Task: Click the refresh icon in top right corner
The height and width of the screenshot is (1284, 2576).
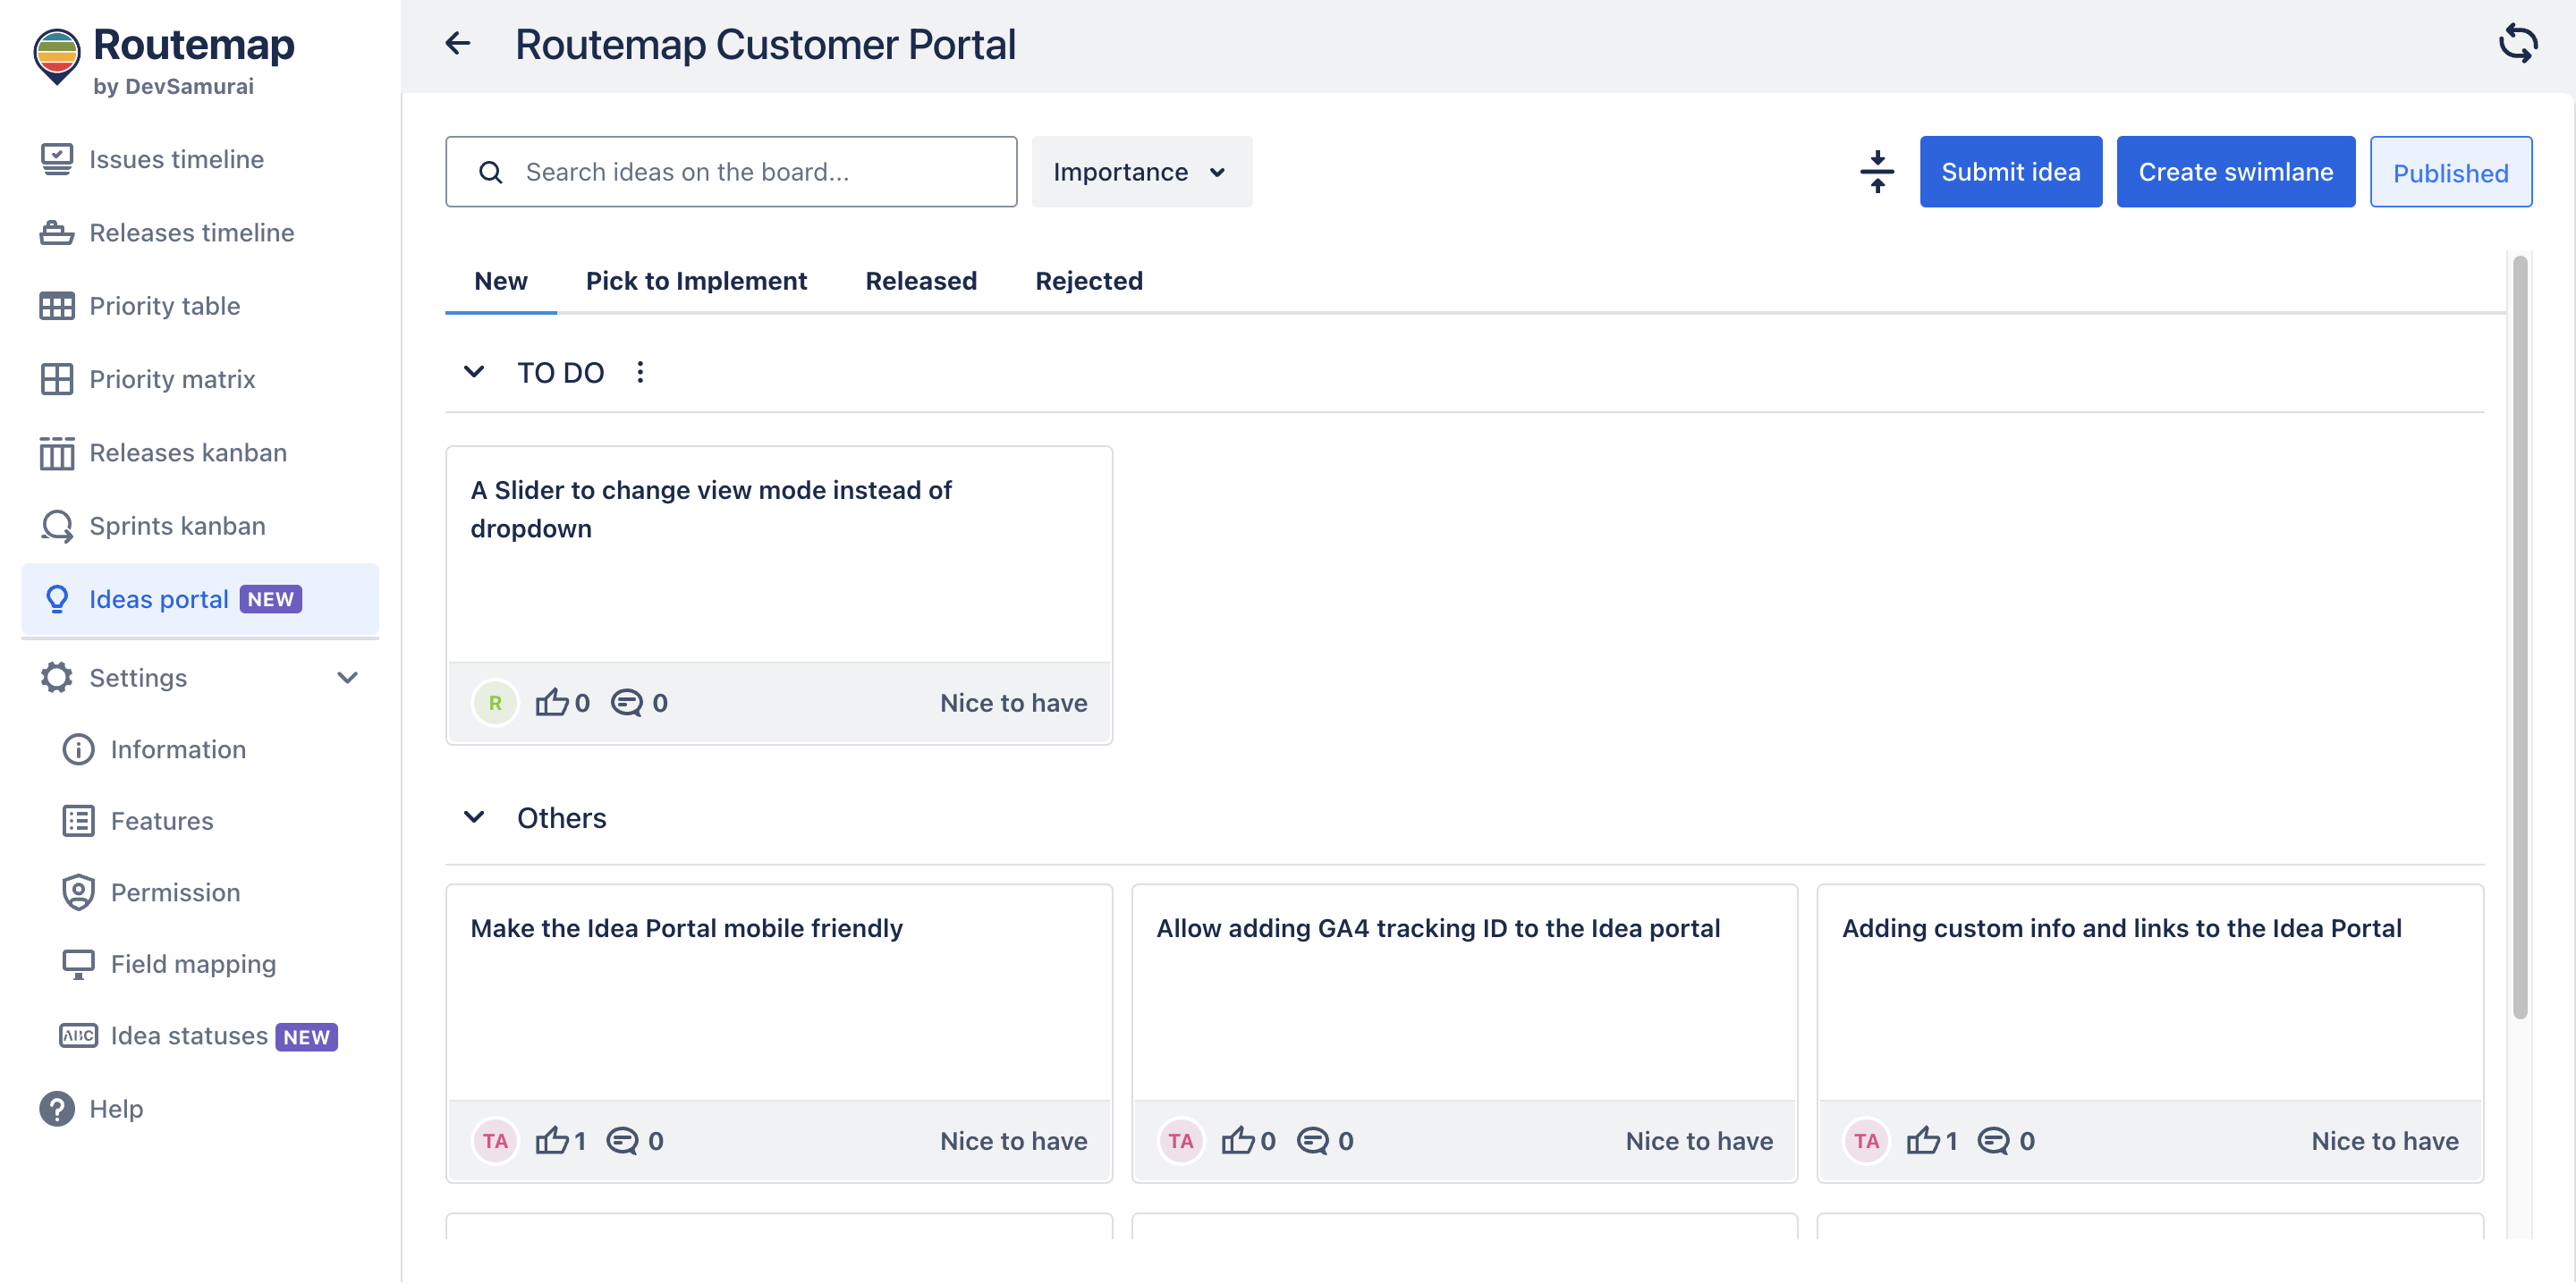Action: [2518, 44]
